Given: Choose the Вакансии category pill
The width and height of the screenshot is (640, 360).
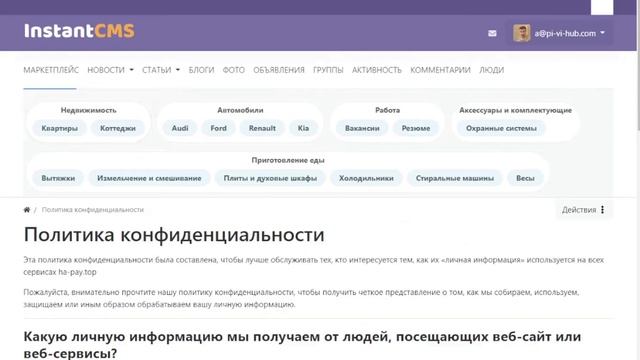Looking at the screenshot, I should tap(362, 128).
